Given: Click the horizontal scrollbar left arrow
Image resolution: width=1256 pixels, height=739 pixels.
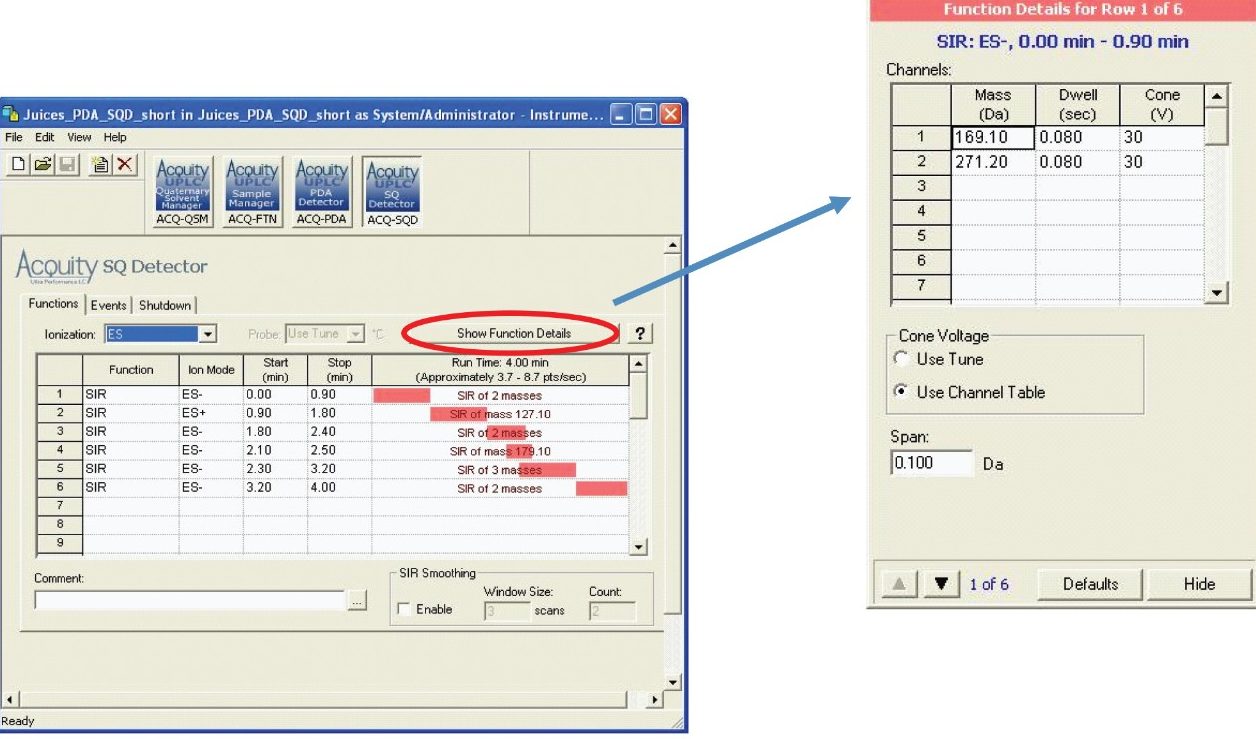Looking at the screenshot, I should coord(8,699).
